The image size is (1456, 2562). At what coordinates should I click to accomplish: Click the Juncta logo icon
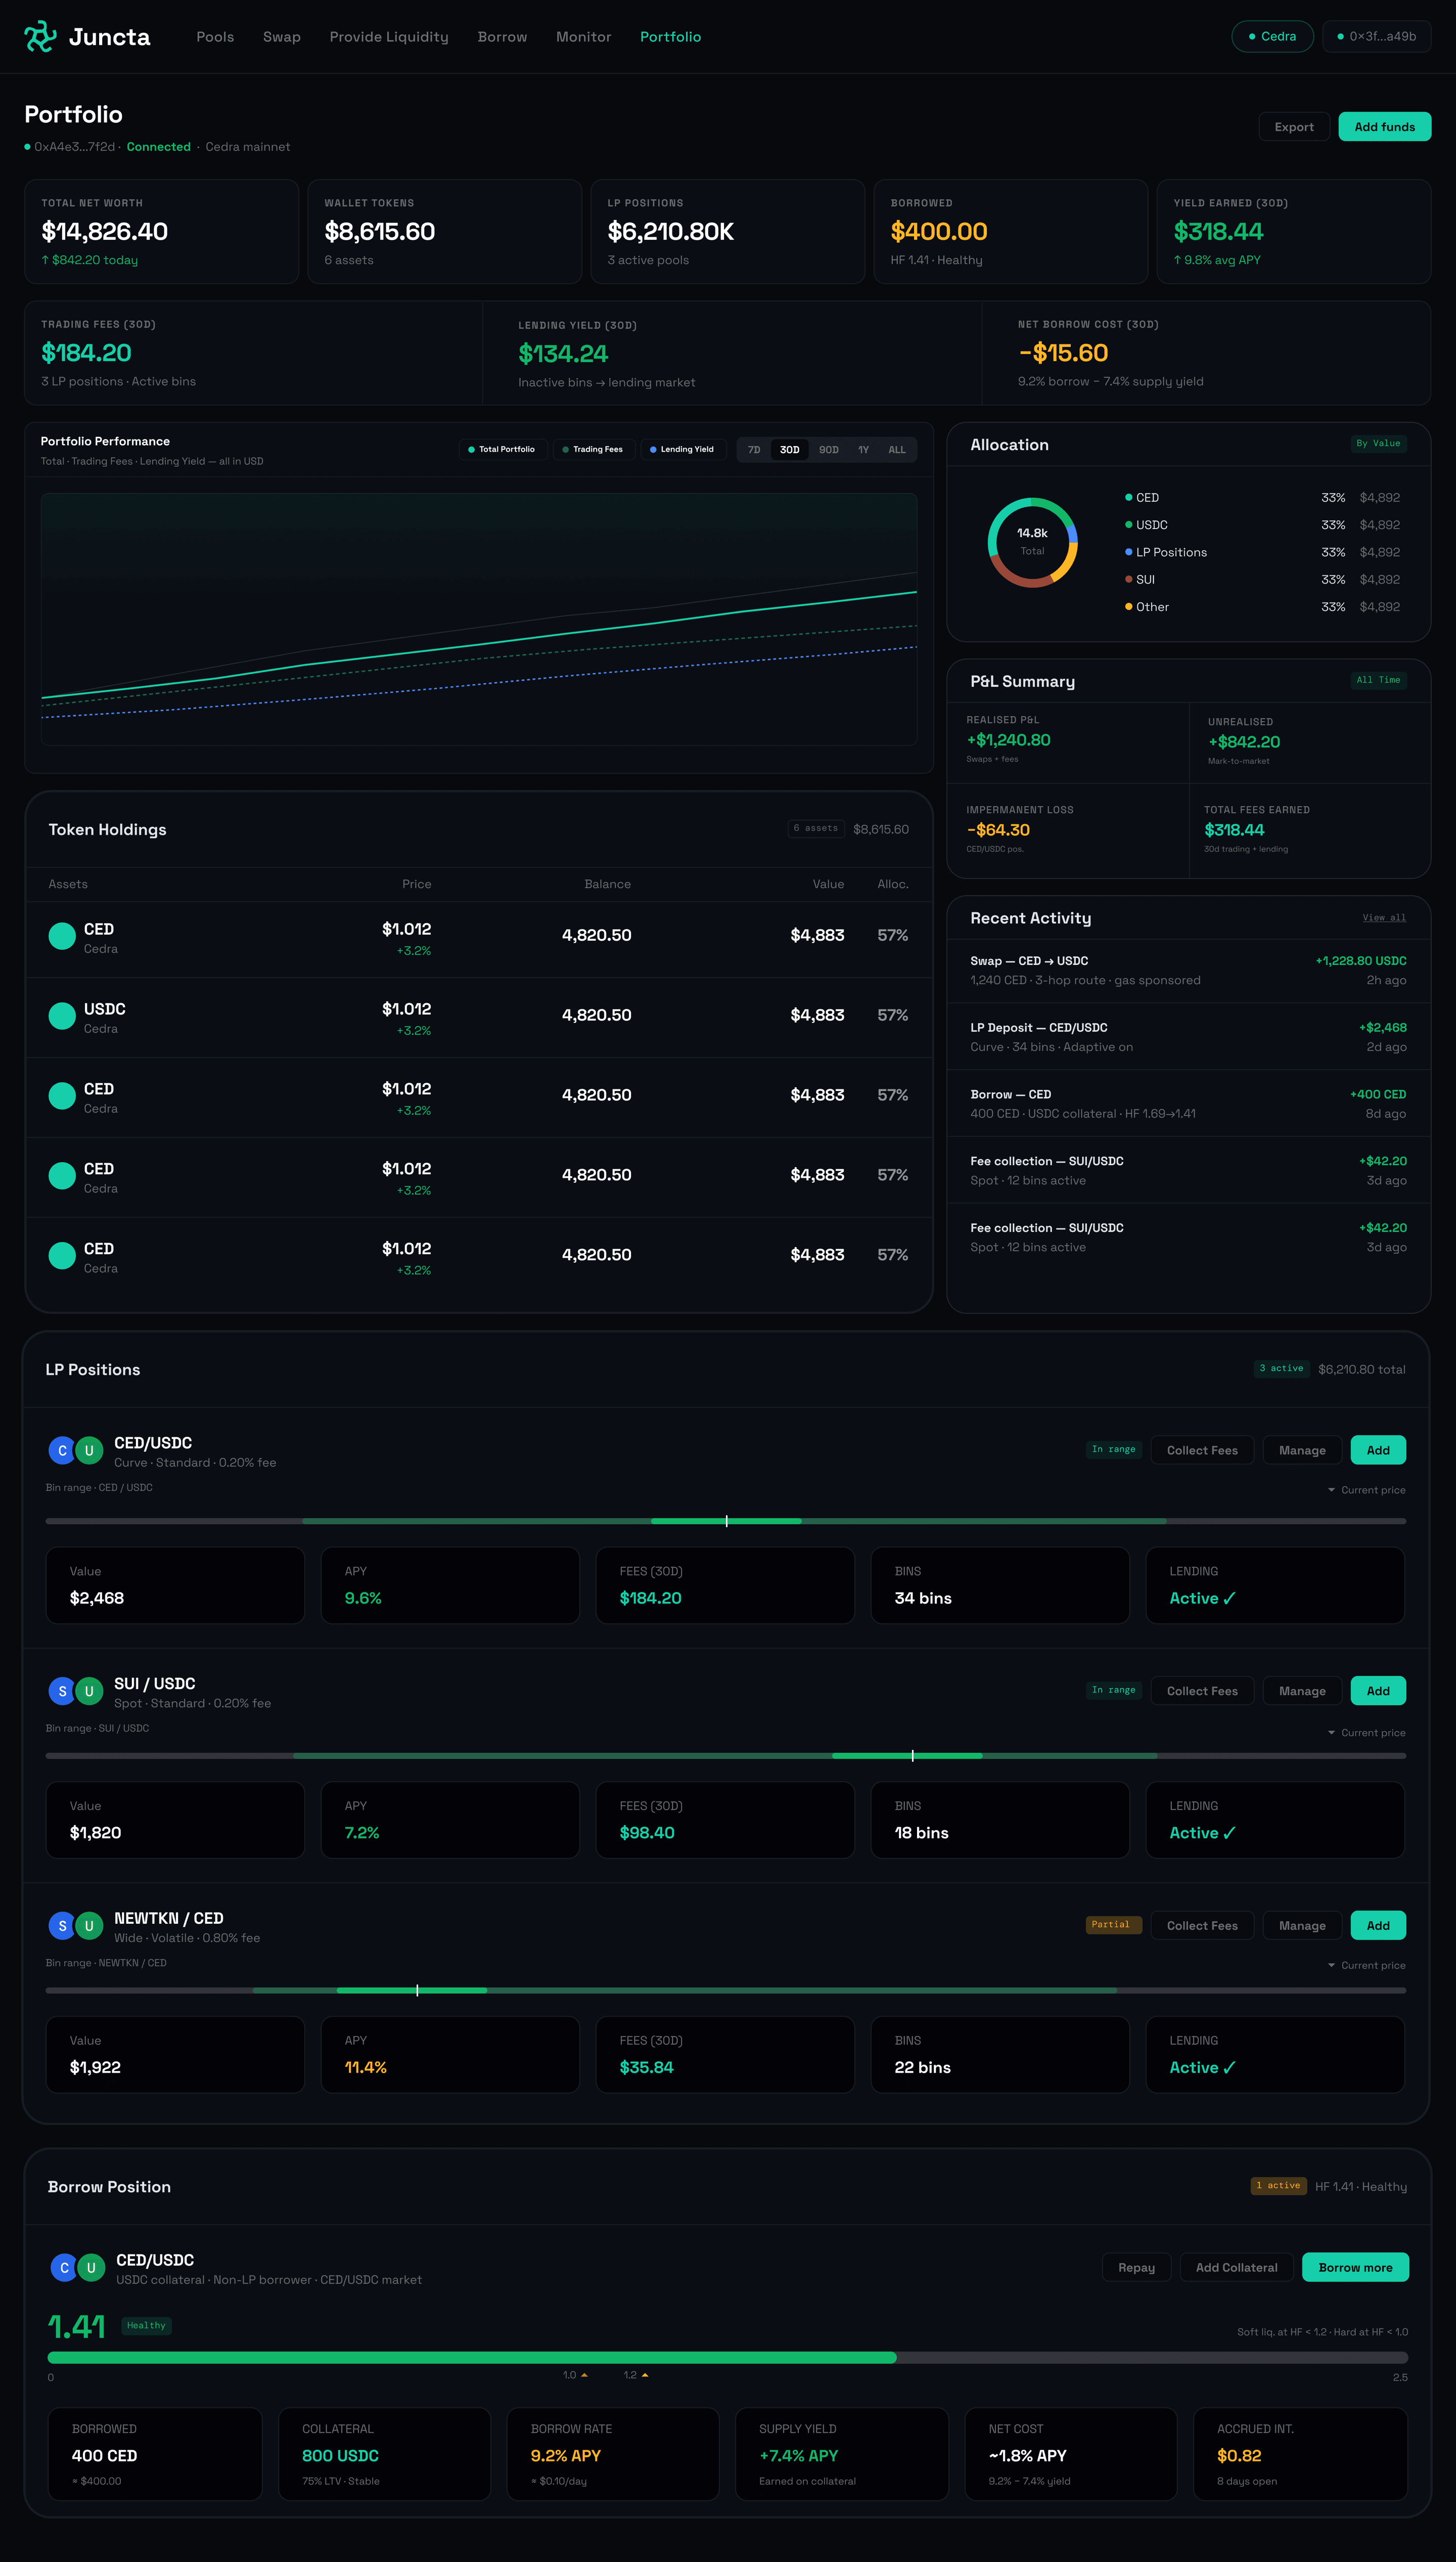pos(40,37)
